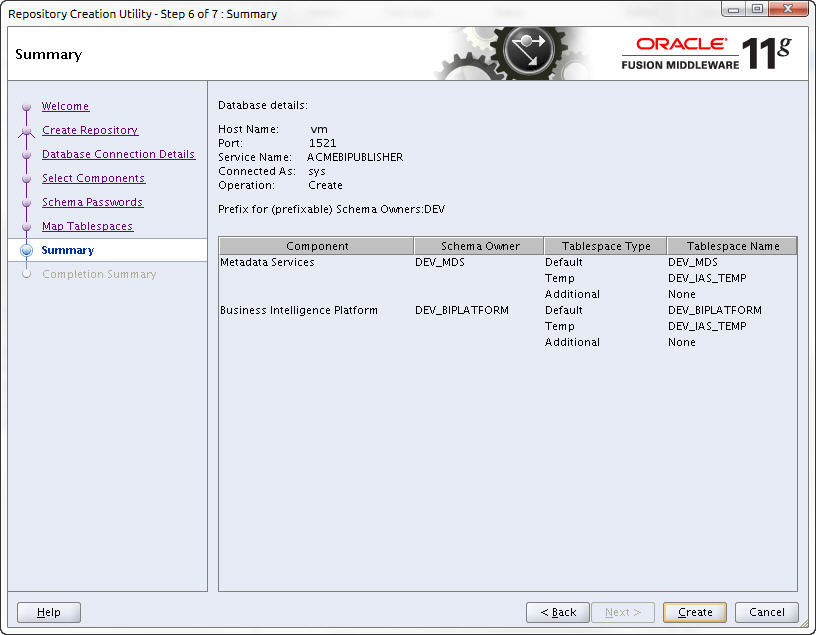Open the Schema Passwords step
This screenshot has height=635, width=816.
pos(93,202)
